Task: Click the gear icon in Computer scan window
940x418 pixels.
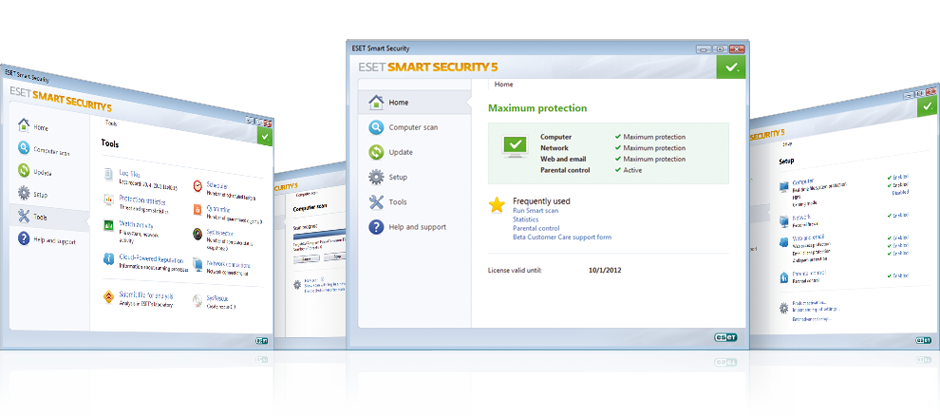Action: pos(297,285)
